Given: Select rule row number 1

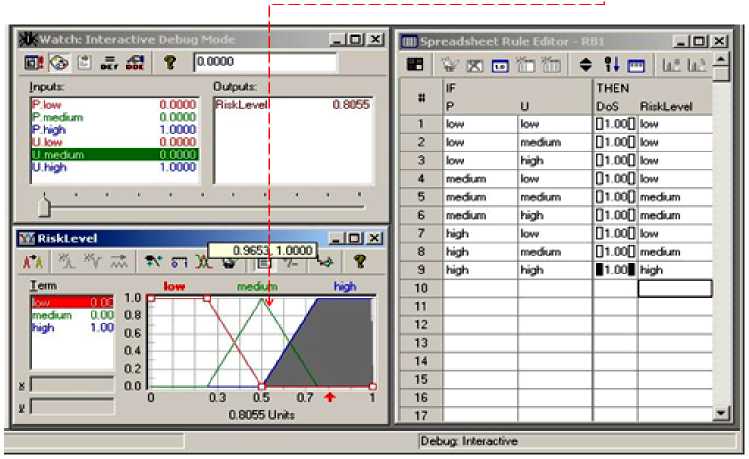Looking at the screenshot, I should click(421, 124).
